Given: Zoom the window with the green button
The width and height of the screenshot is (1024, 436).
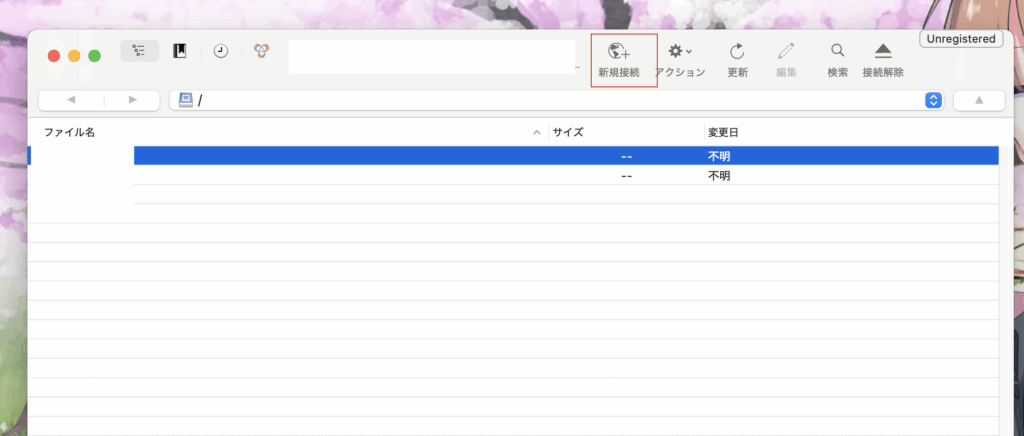Looking at the screenshot, I should tap(95, 56).
